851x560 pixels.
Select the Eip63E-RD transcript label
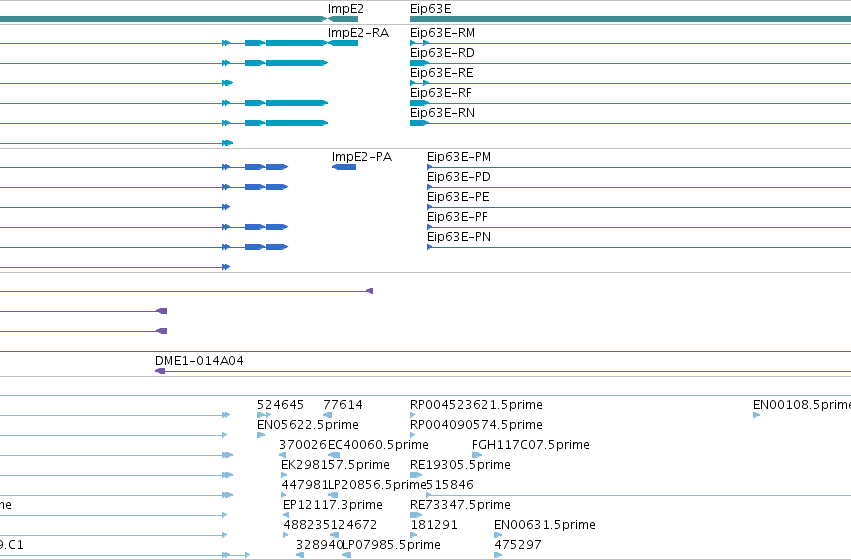tap(442, 53)
